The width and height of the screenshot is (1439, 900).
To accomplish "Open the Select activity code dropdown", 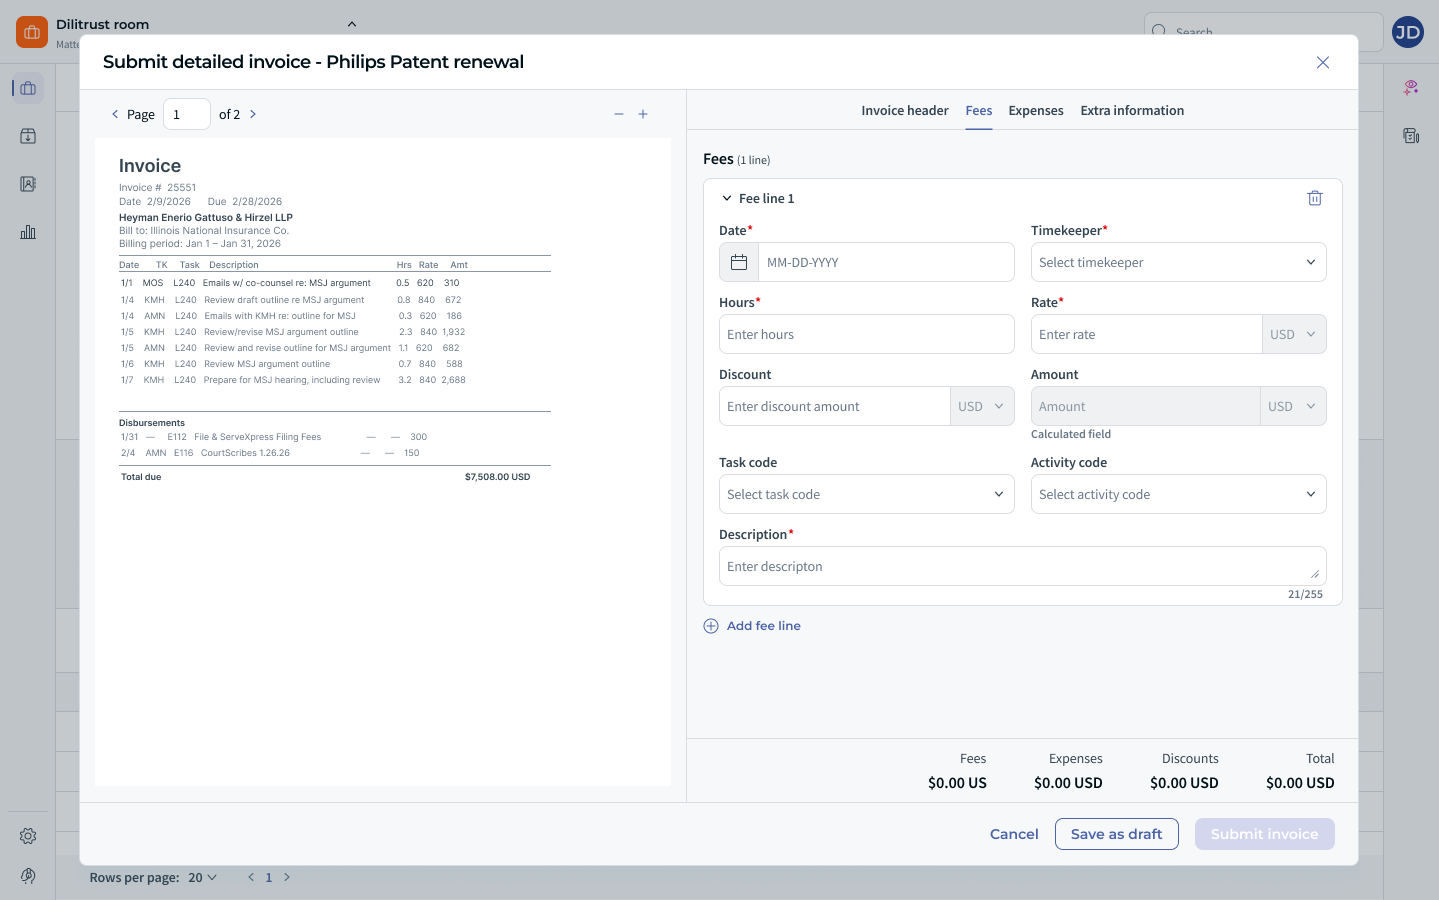I will coord(1179,494).
